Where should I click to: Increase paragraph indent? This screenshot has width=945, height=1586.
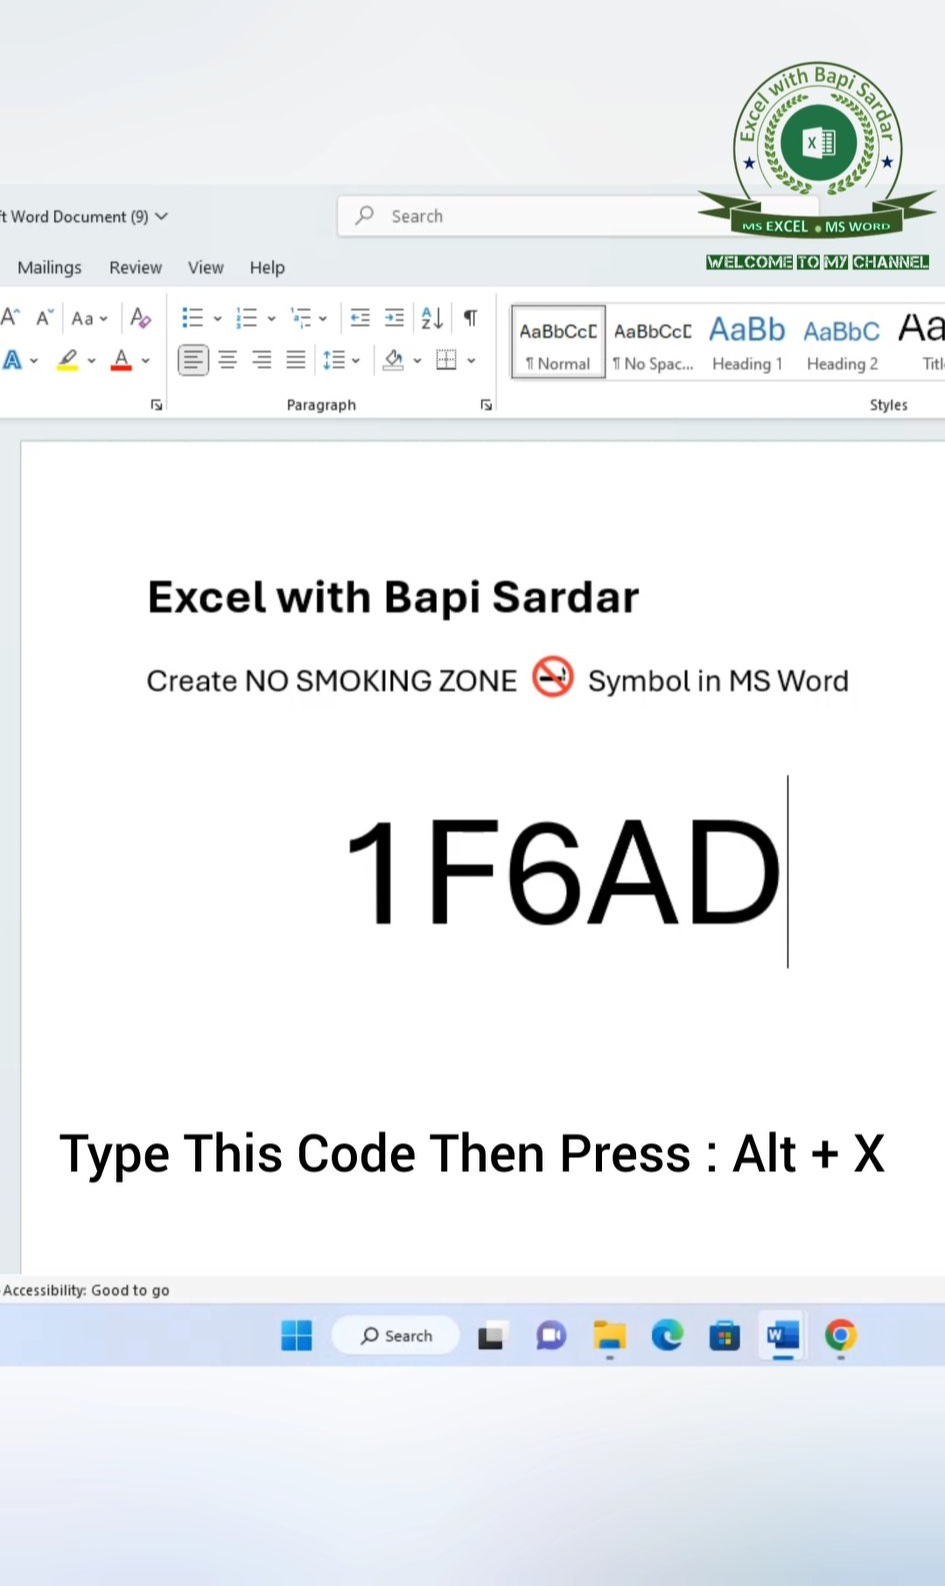tap(395, 318)
